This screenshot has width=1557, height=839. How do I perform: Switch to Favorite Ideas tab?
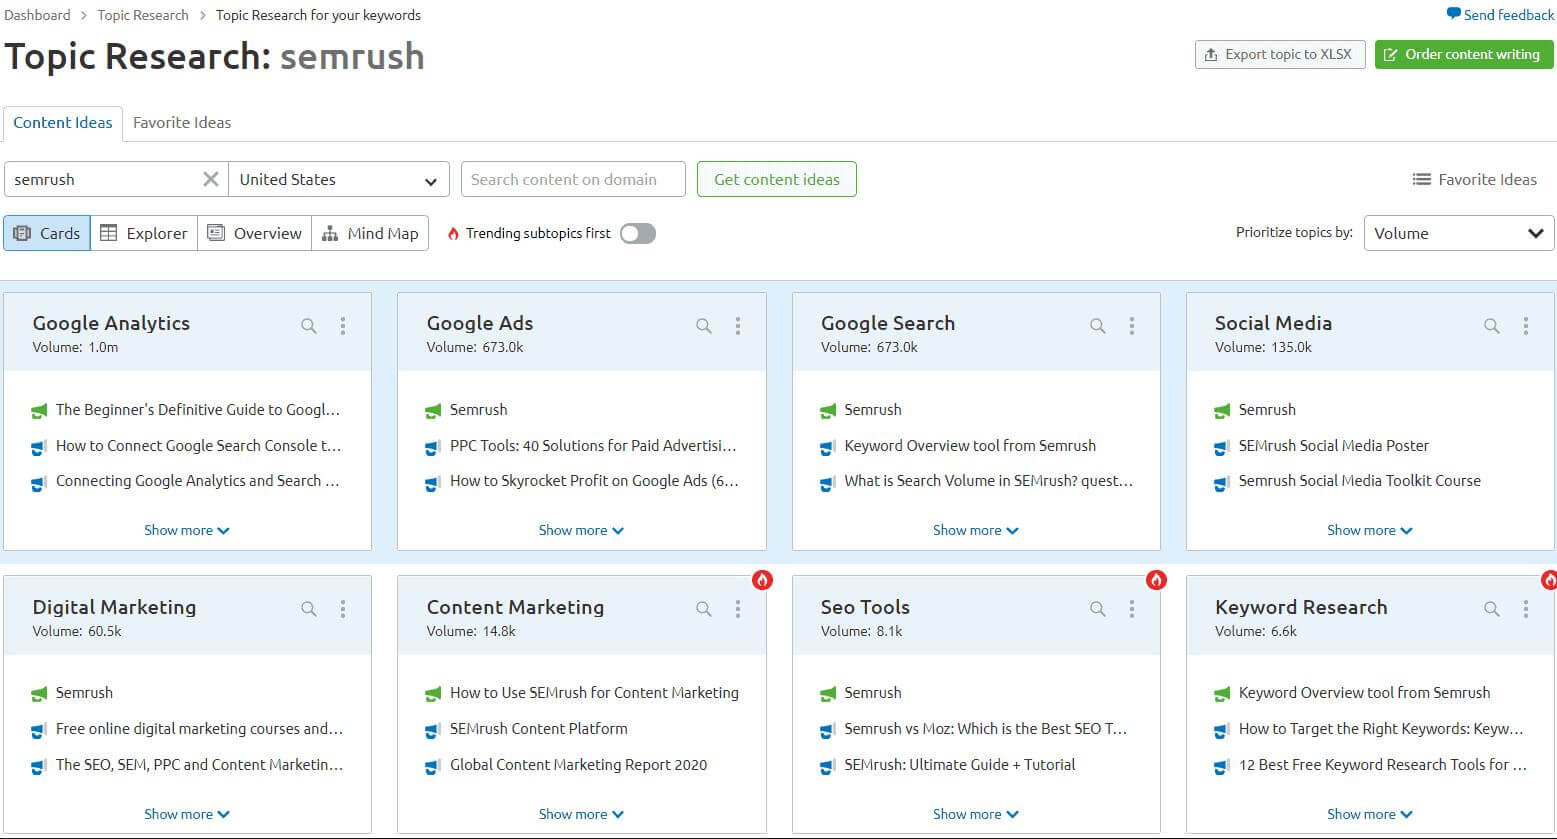[x=182, y=122]
